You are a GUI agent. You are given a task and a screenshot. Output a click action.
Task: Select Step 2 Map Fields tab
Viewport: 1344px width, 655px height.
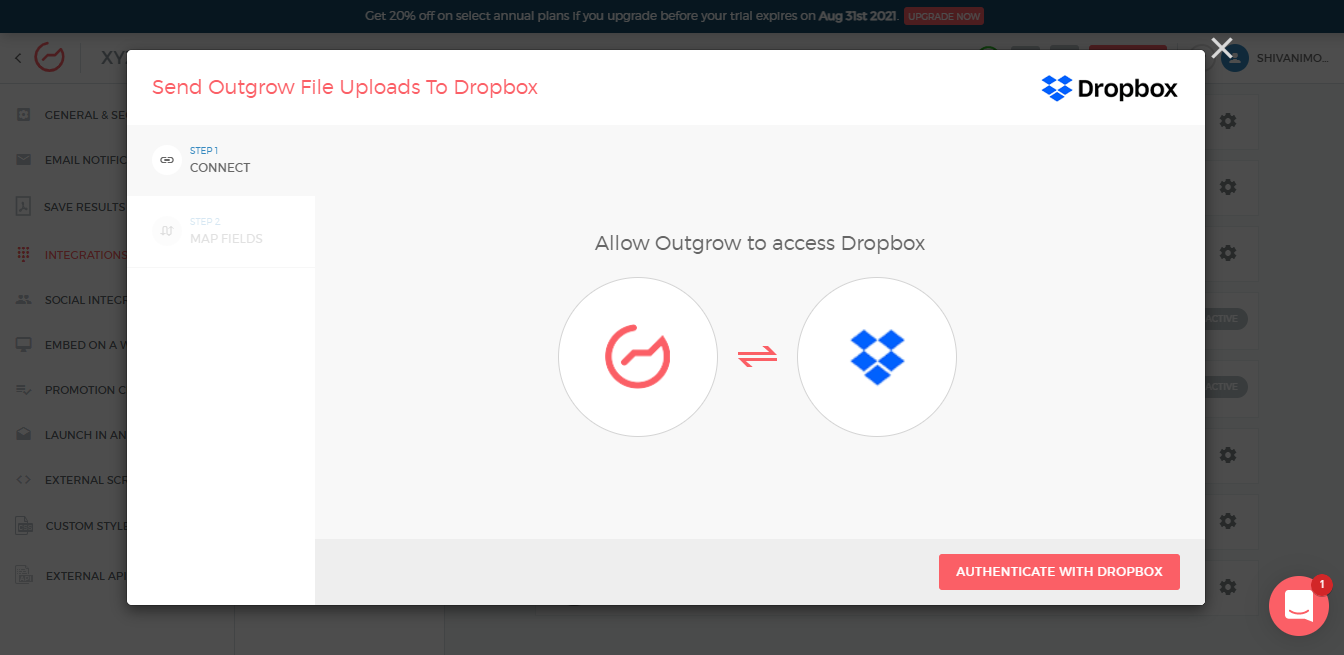pyautogui.click(x=221, y=231)
